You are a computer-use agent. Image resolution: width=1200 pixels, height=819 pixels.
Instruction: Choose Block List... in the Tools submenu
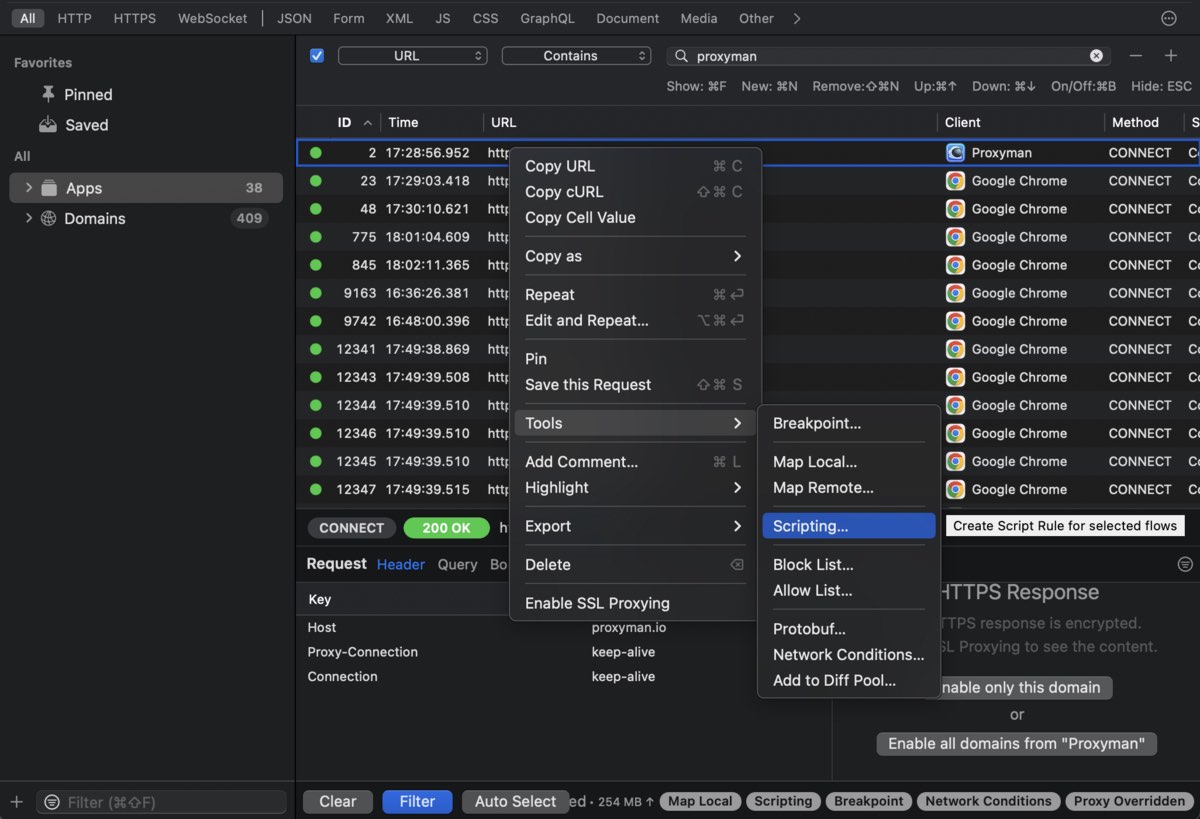point(848,565)
